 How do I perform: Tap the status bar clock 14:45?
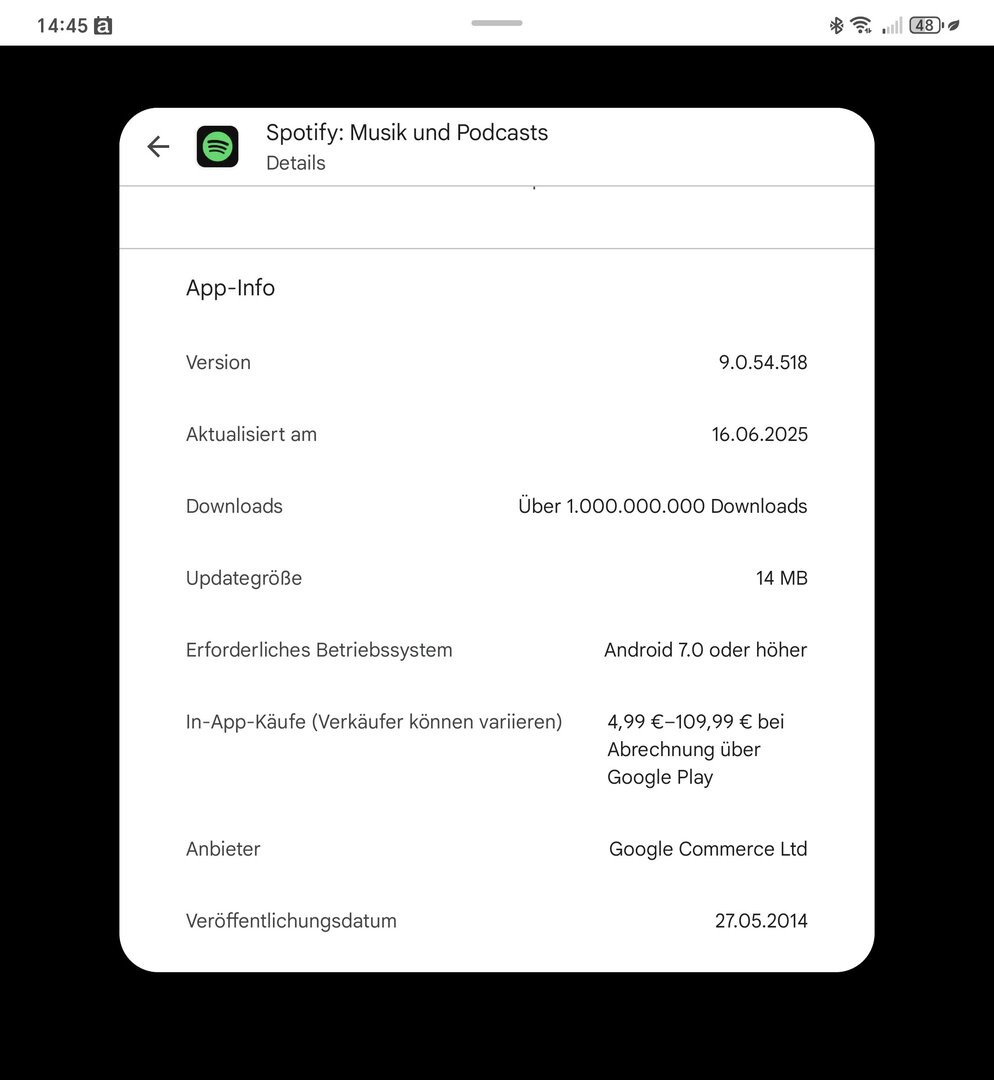[62, 26]
